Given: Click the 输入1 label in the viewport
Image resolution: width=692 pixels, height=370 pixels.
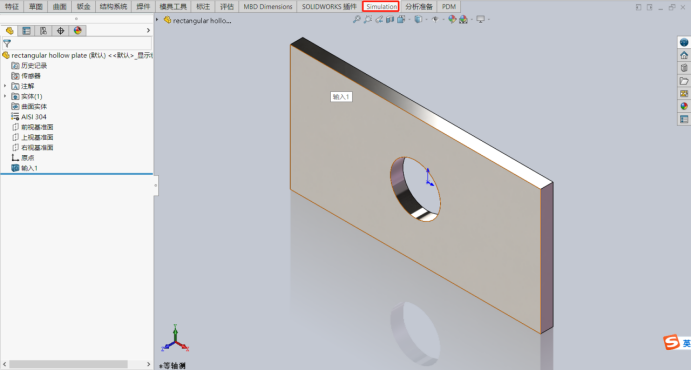Looking at the screenshot, I should (341, 97).
